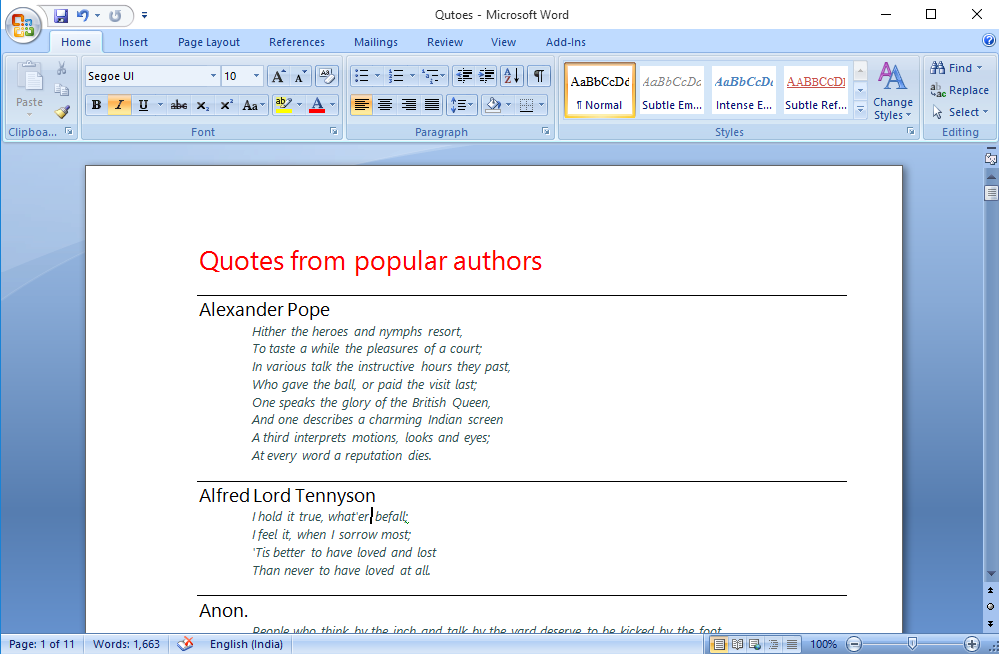
Task: Click the Replace button
Action: [959, 91]
